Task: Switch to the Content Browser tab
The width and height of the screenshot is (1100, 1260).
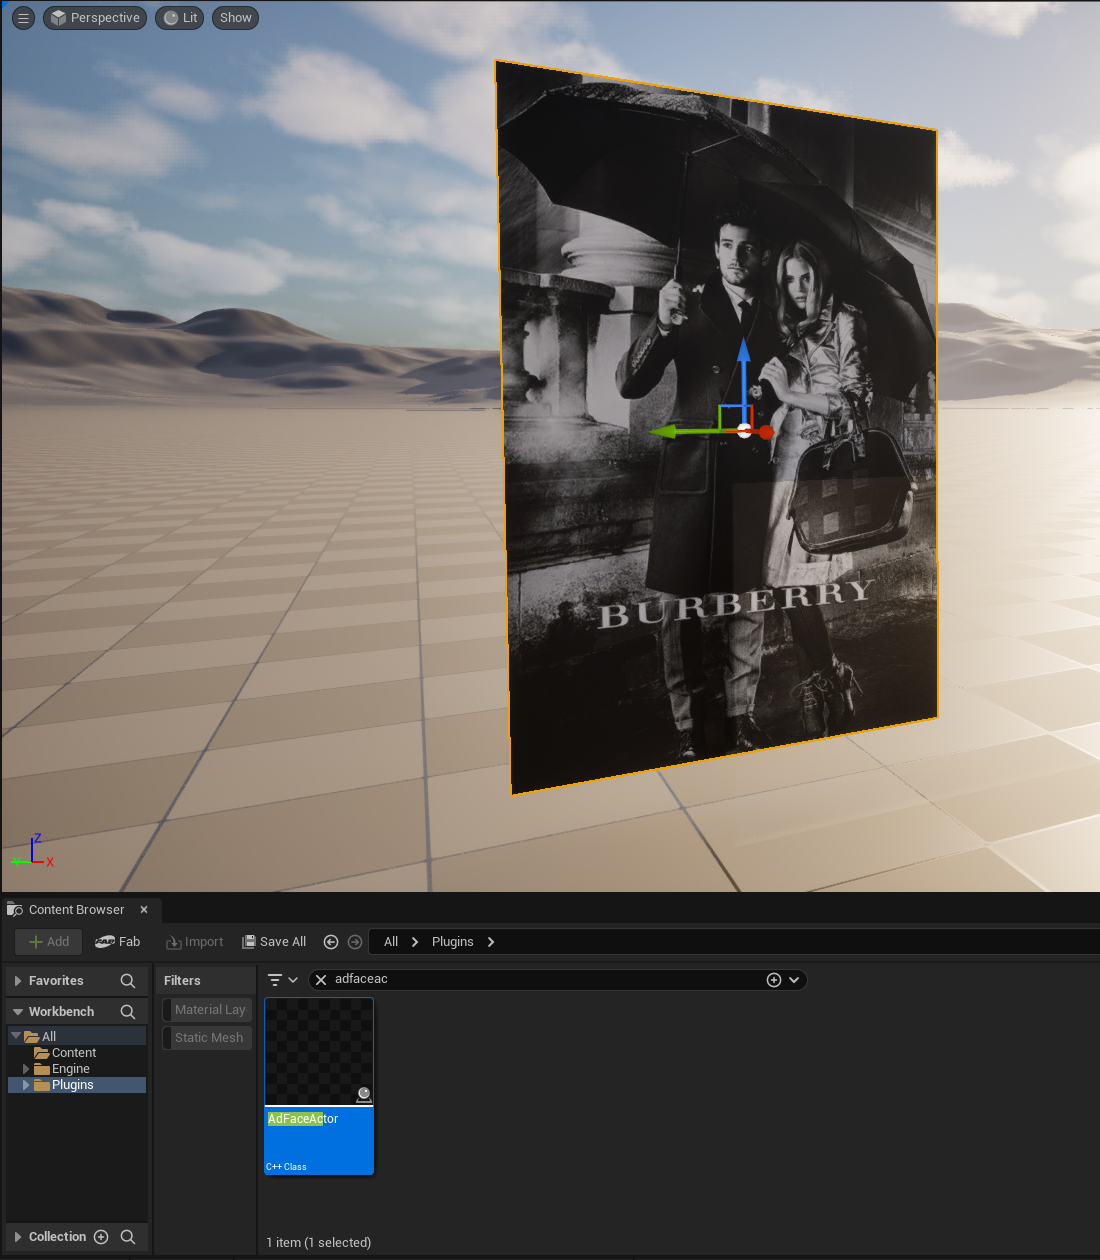Action: pyautogui.click(x=76, y=910)
